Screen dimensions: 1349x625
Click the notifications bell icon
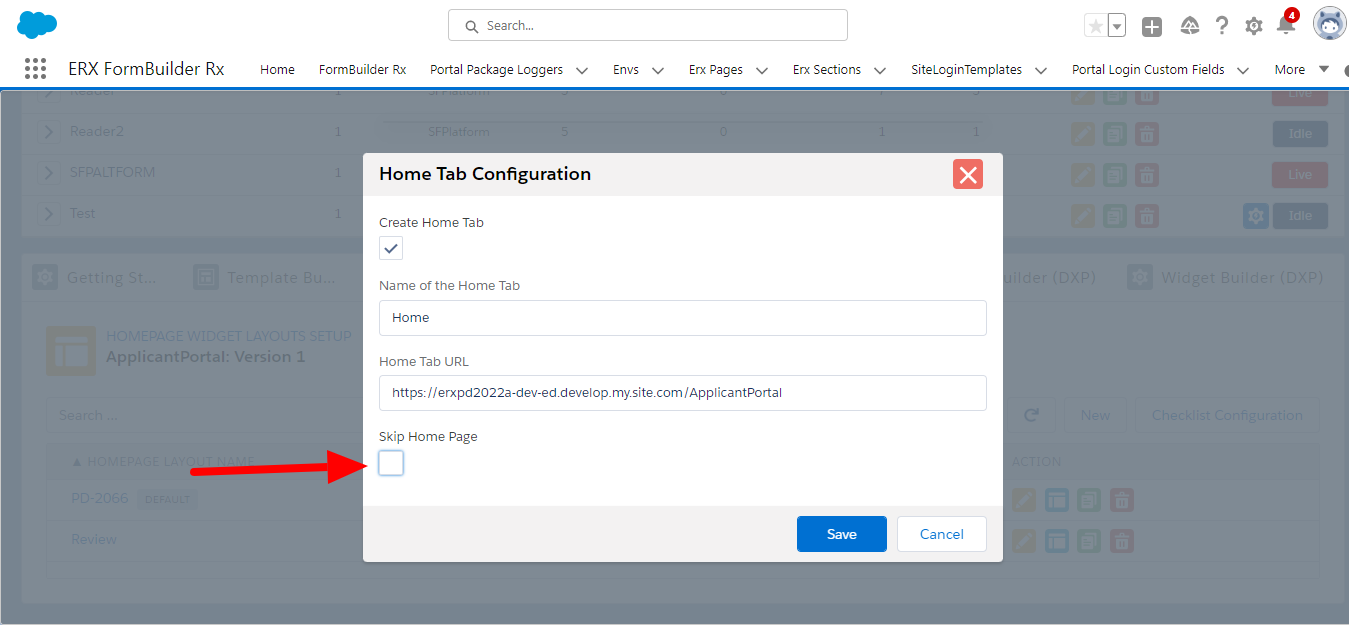pos(1286,26)
